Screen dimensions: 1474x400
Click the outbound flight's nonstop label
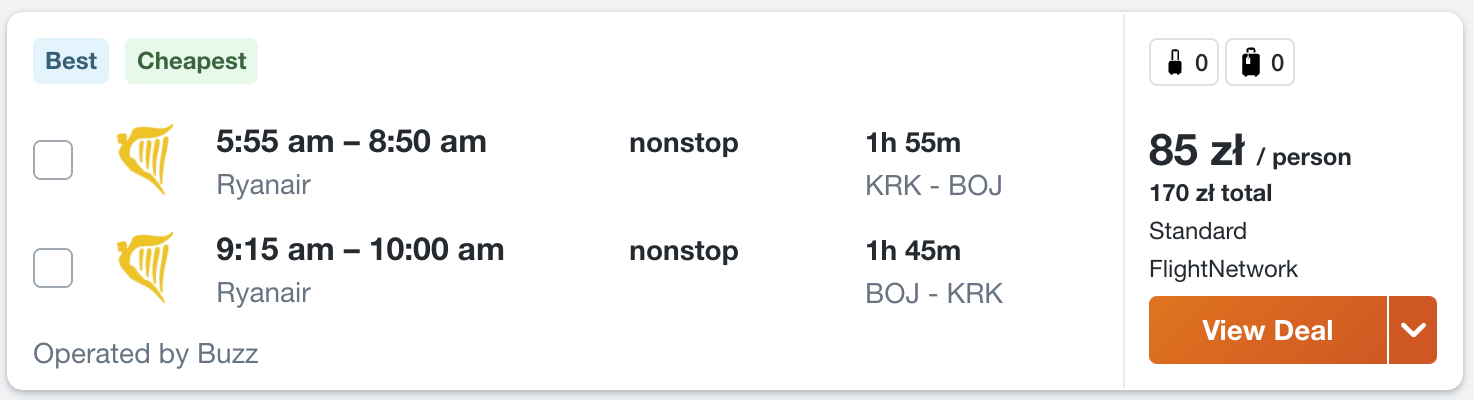coord(683,143)
